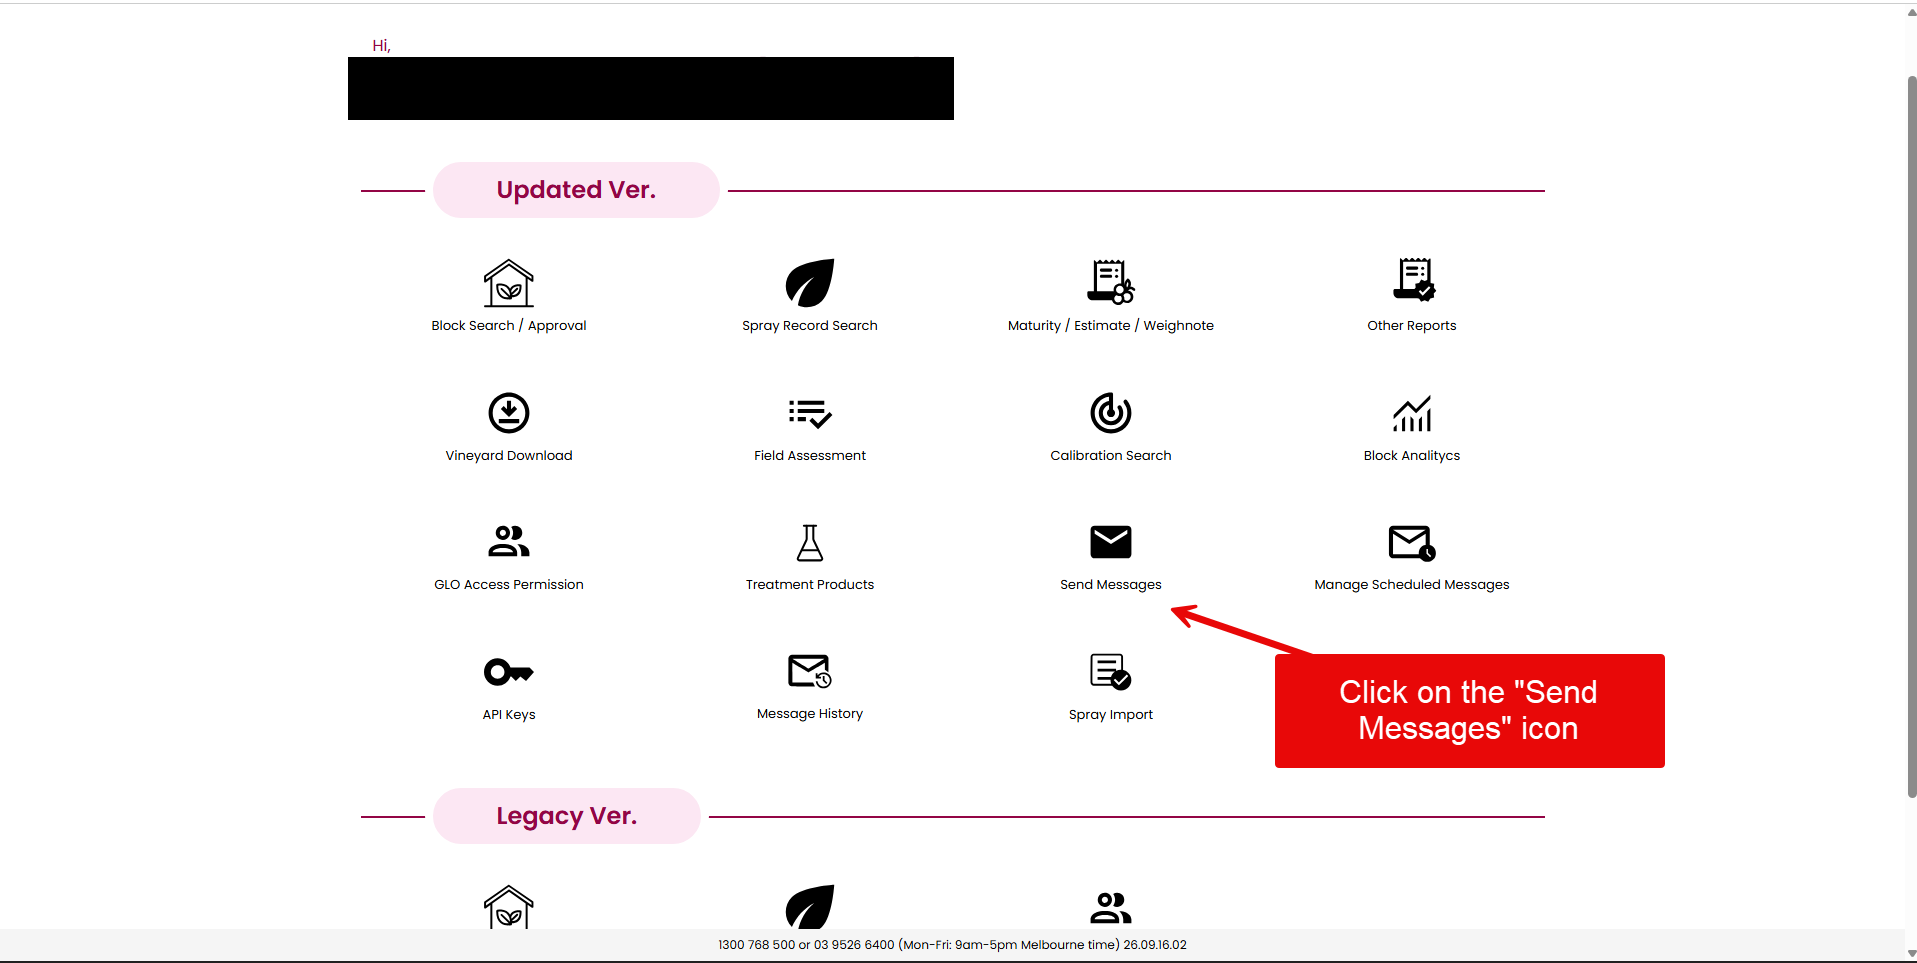Open the Other Reports icon
Image resolution: width=1917 pixels, height=963 pixels.
1413,280
